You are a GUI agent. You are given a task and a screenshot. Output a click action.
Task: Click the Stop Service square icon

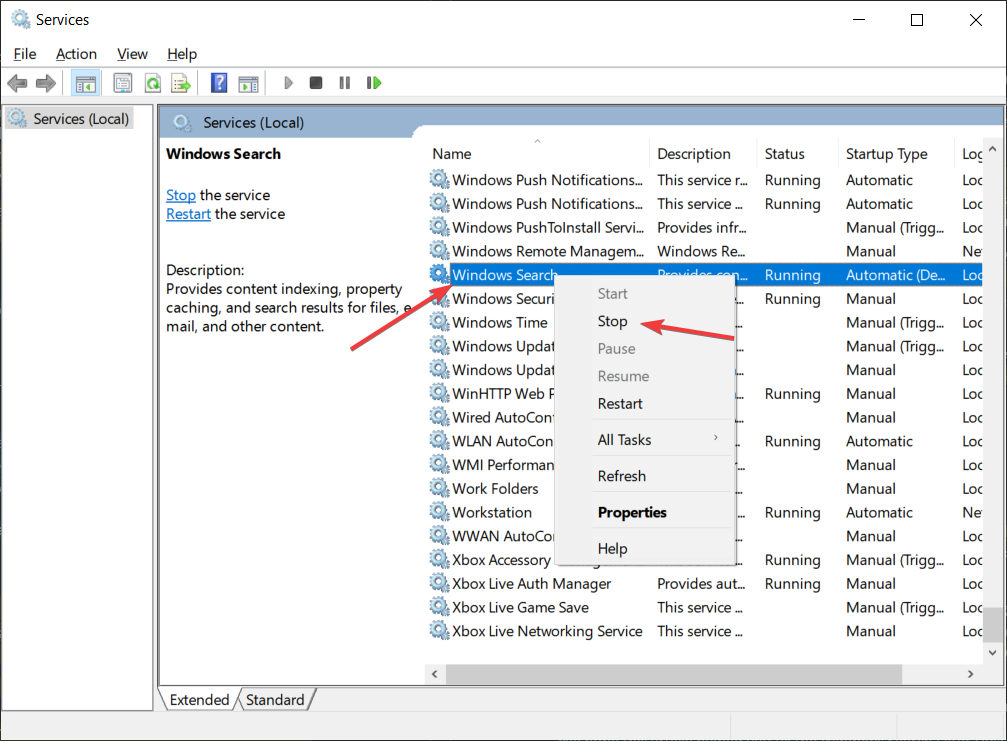[316, 83]
